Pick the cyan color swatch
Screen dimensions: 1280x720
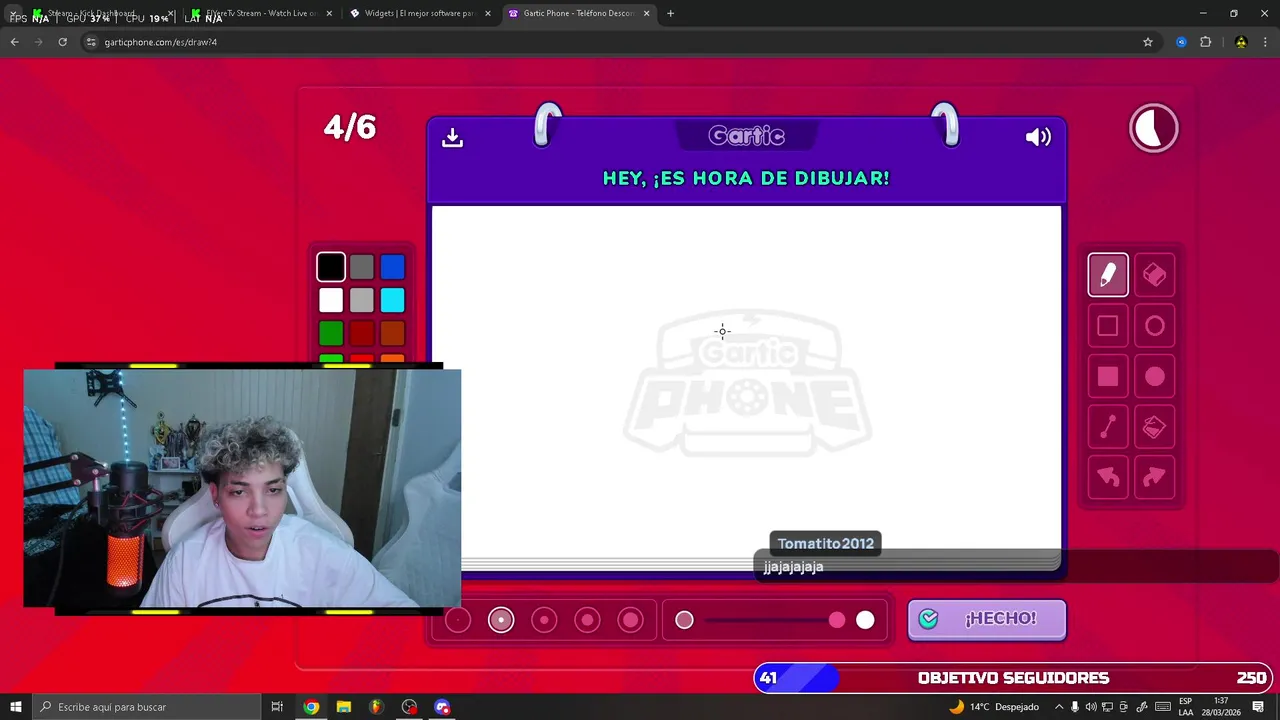pyautogui.click(x=392, y=300)
